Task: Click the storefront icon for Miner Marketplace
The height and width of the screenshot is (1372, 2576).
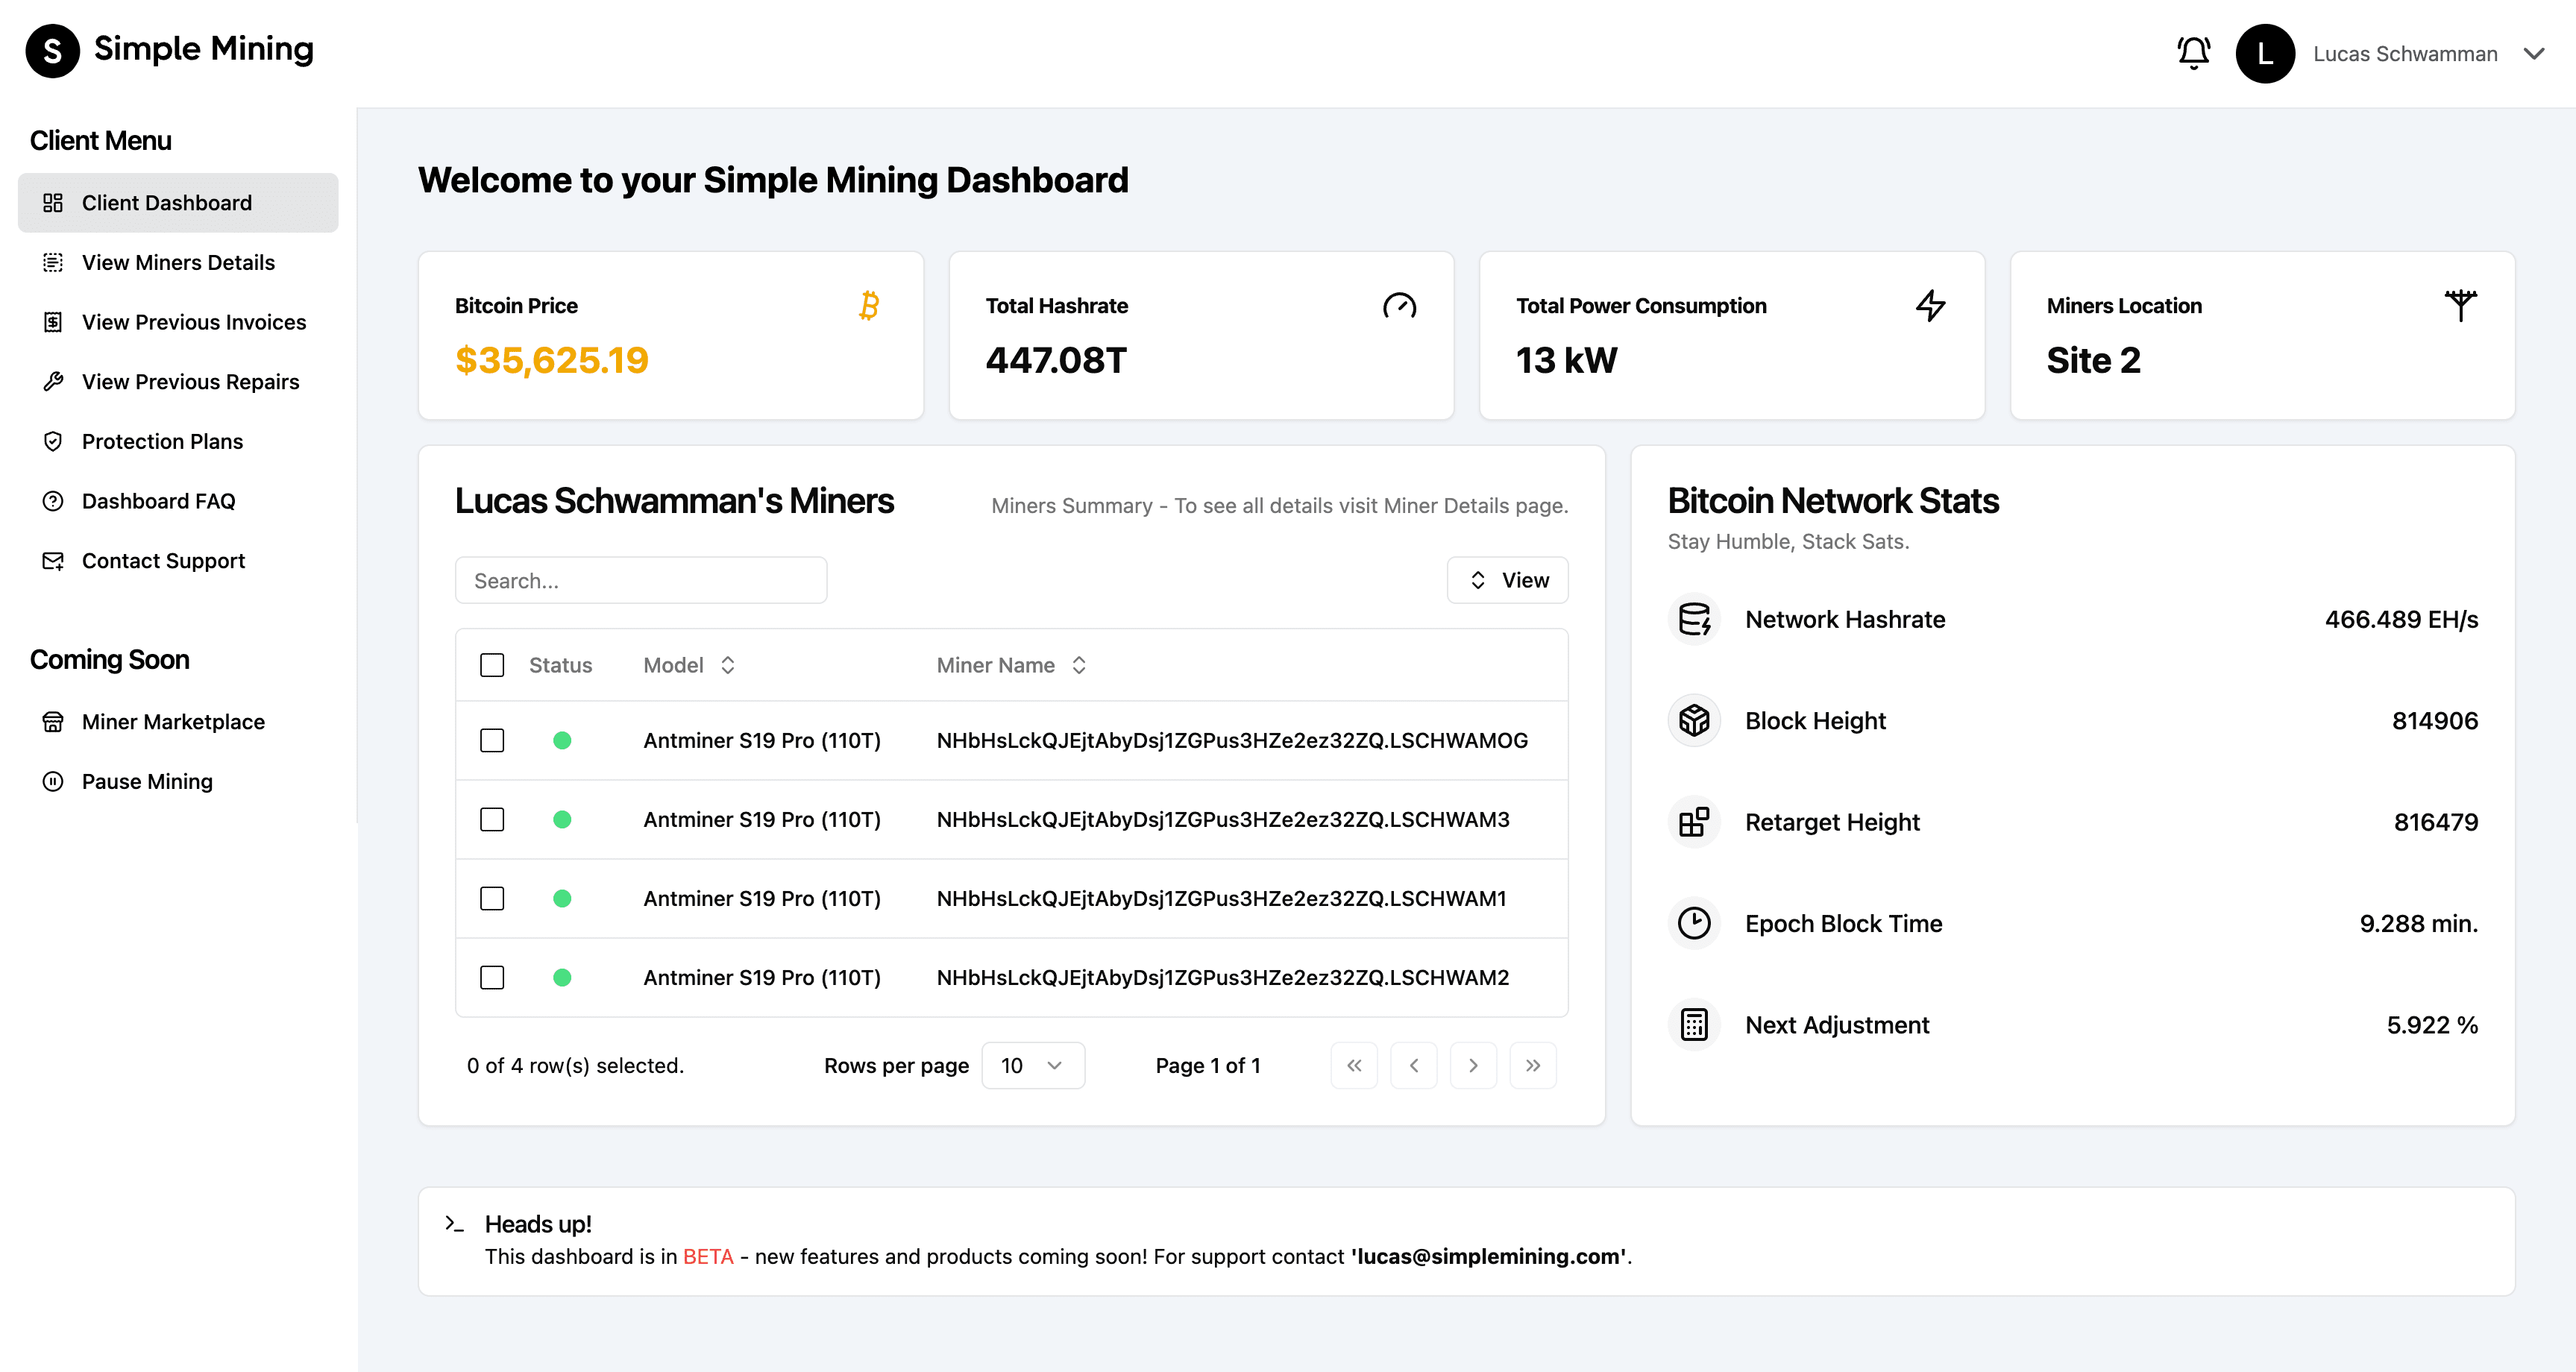Action: [53, 722]
